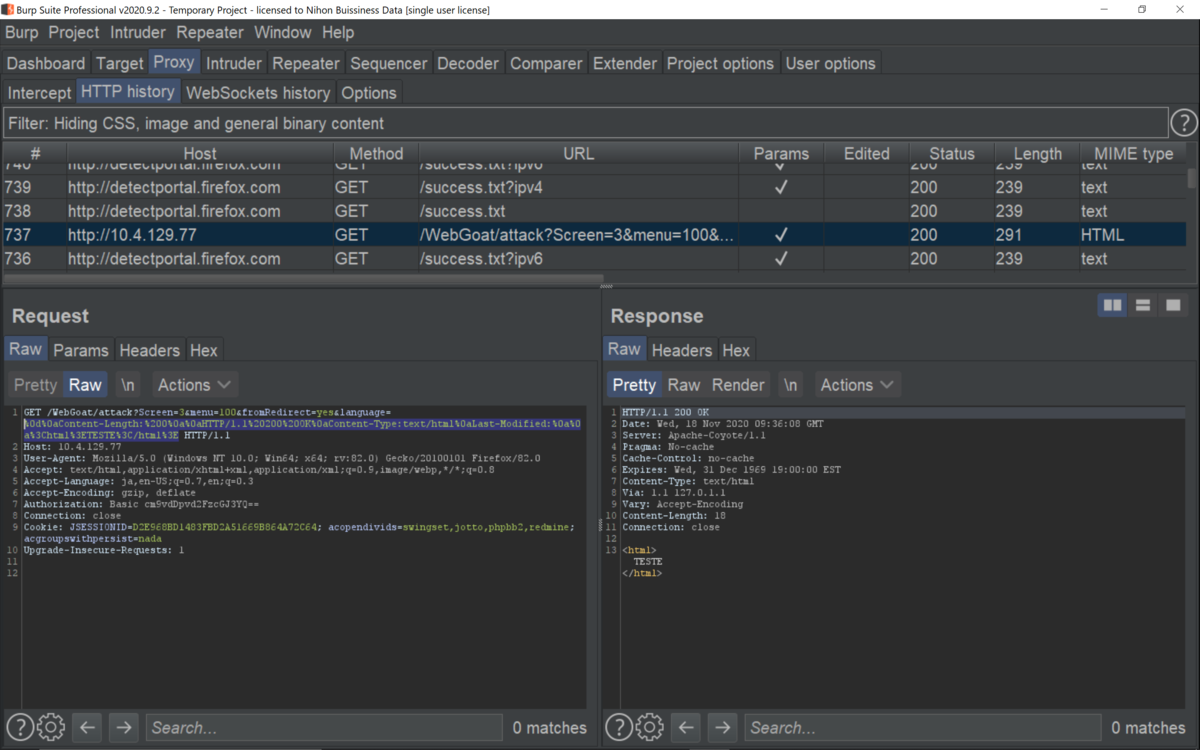
Task: Open Request panel help icon
Action: (x=19, y=727)
